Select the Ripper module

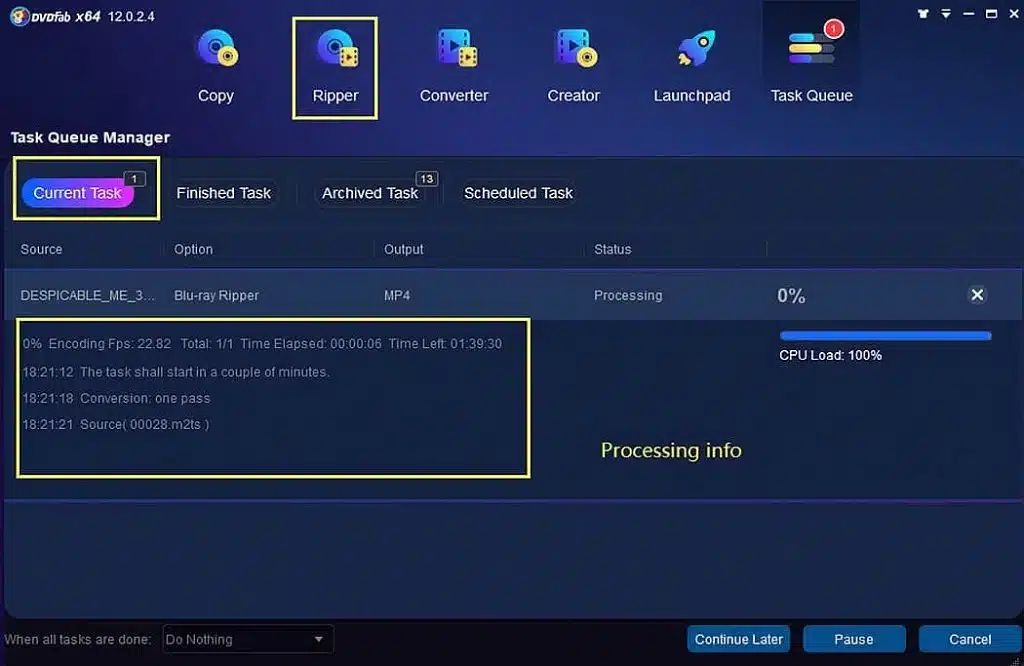335,60
